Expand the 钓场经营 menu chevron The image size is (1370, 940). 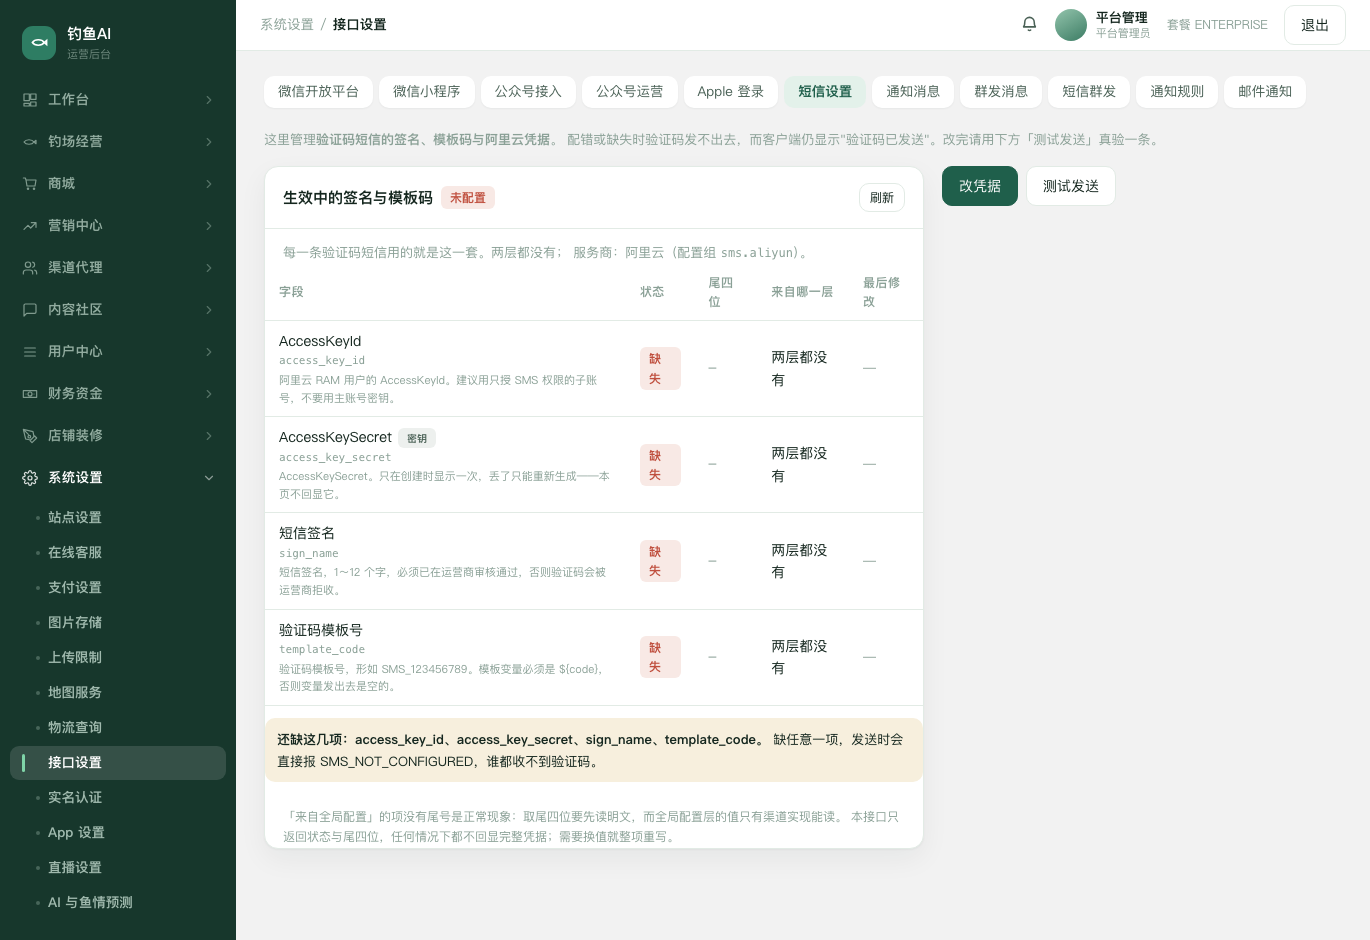click(209, 142)
